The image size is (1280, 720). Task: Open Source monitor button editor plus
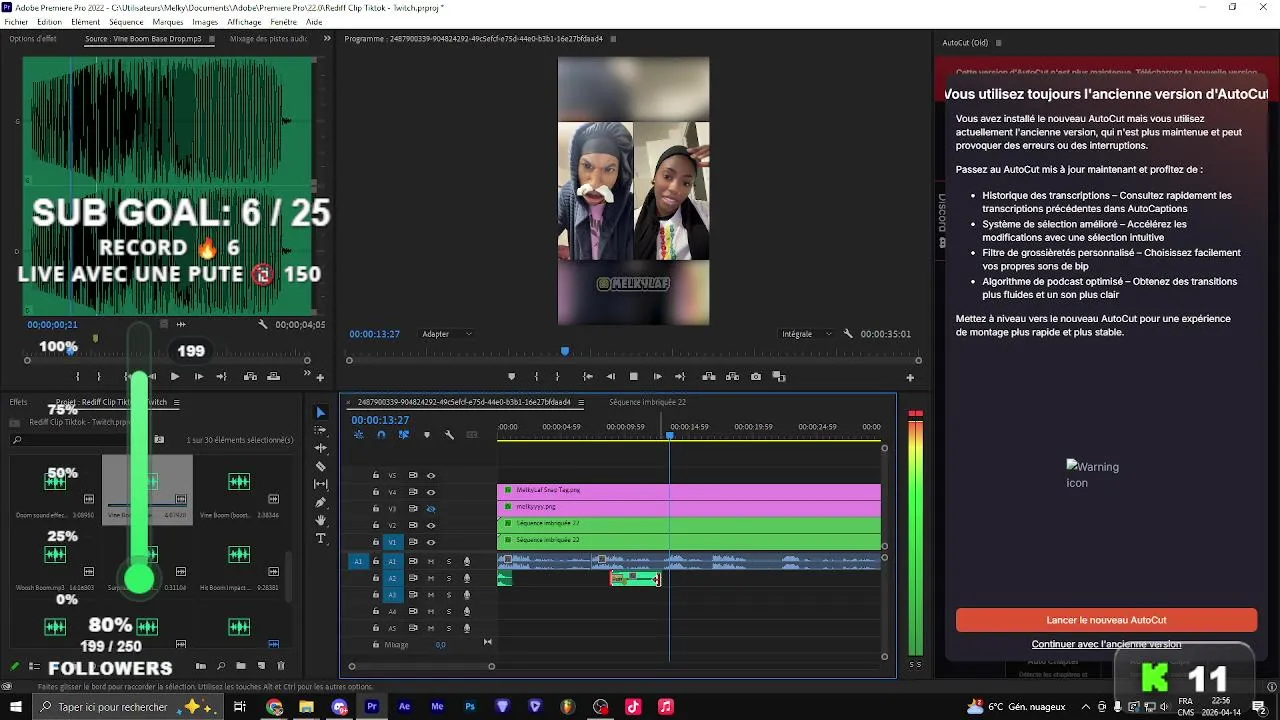click(320, 378)
